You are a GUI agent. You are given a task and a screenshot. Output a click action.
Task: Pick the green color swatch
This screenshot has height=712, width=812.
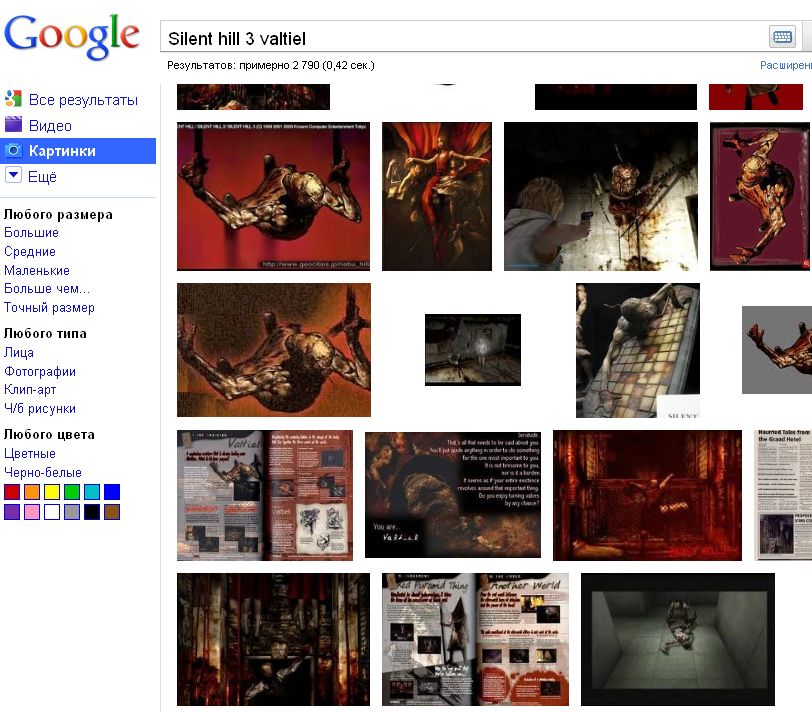click(x=72, y=492)
